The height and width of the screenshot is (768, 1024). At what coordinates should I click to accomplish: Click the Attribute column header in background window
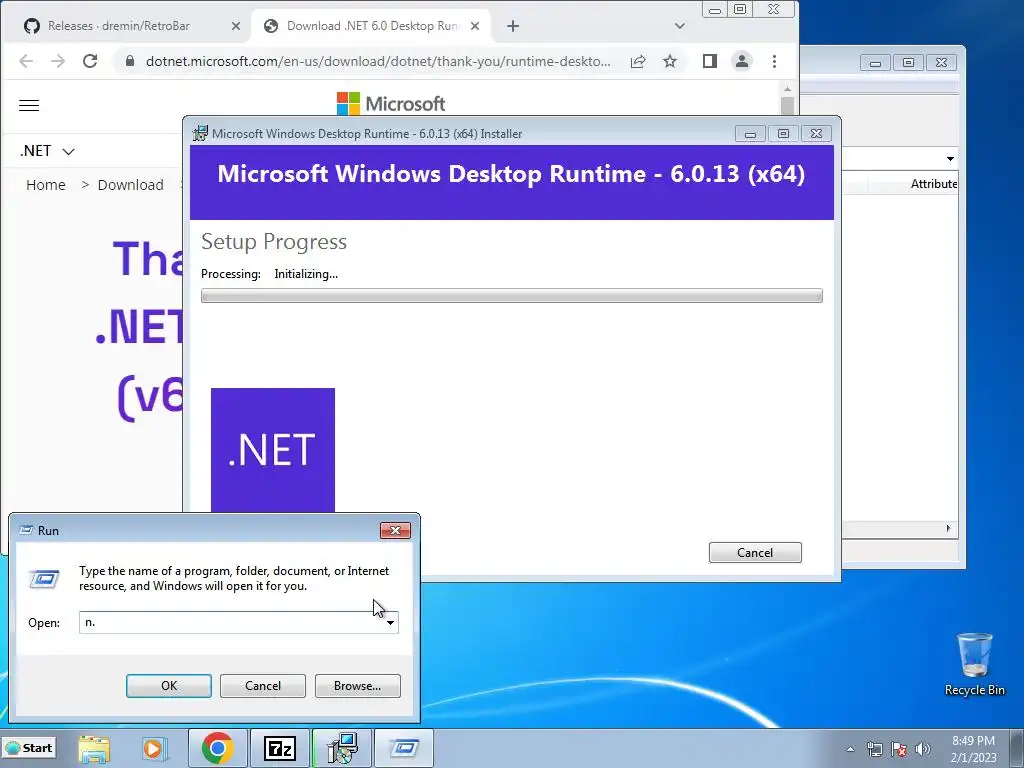pos(933,184)
